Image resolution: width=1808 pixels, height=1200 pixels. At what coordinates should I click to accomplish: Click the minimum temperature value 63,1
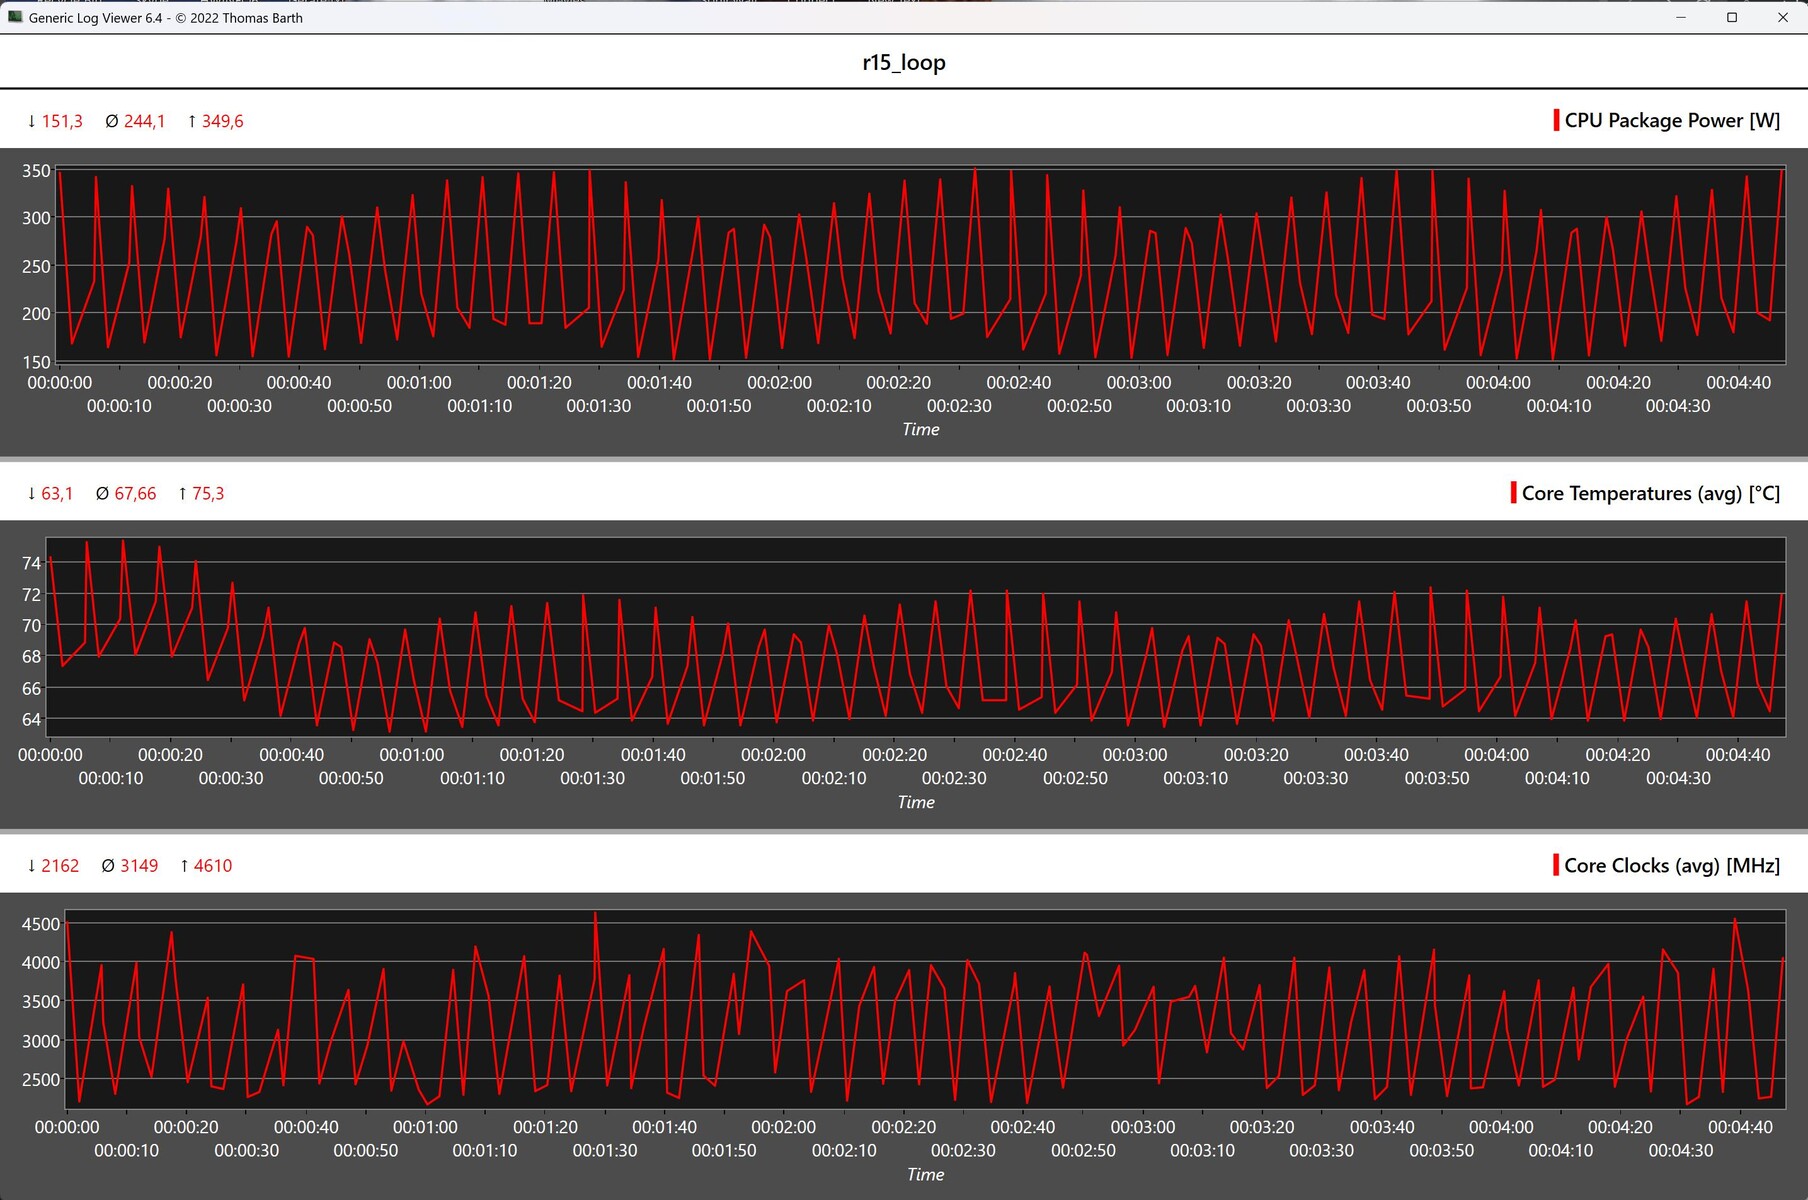[57, 493]
